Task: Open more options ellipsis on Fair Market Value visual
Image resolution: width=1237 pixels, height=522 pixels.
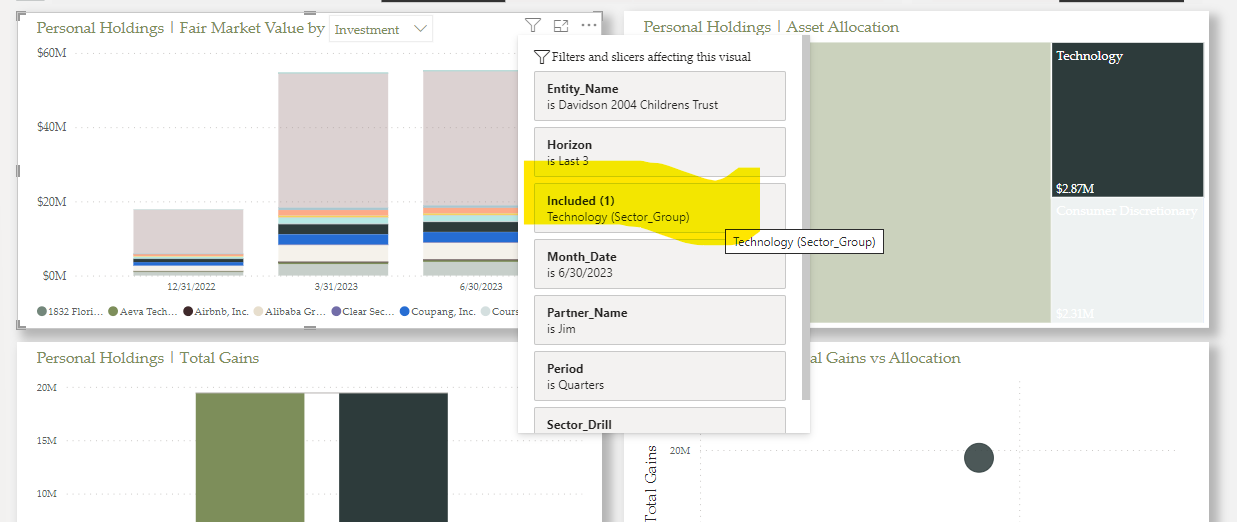Action: (x=589, y=26)
